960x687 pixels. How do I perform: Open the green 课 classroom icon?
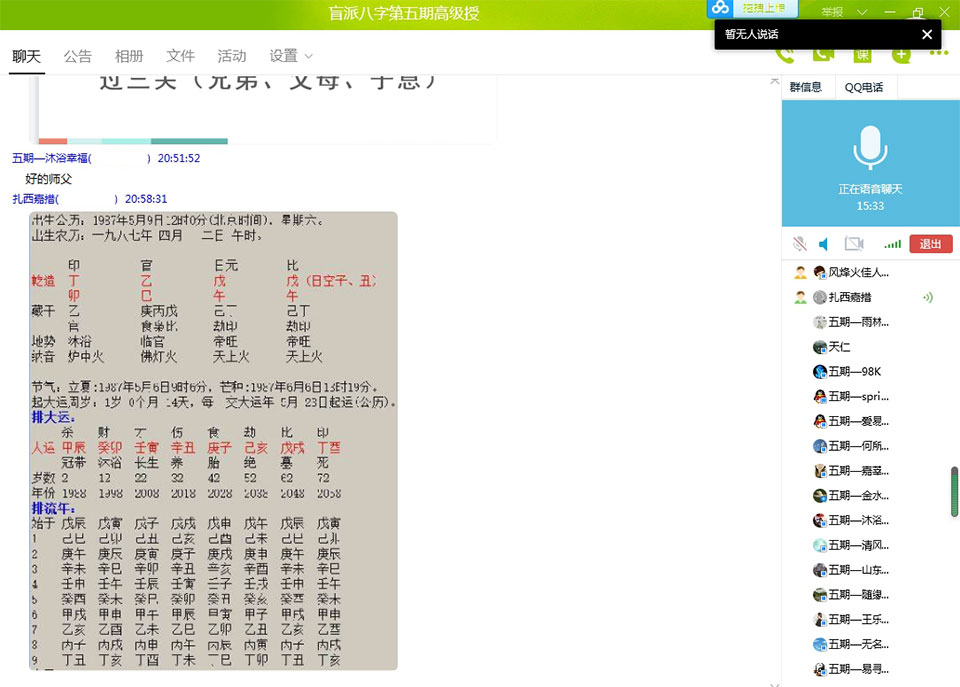[862, 55]
